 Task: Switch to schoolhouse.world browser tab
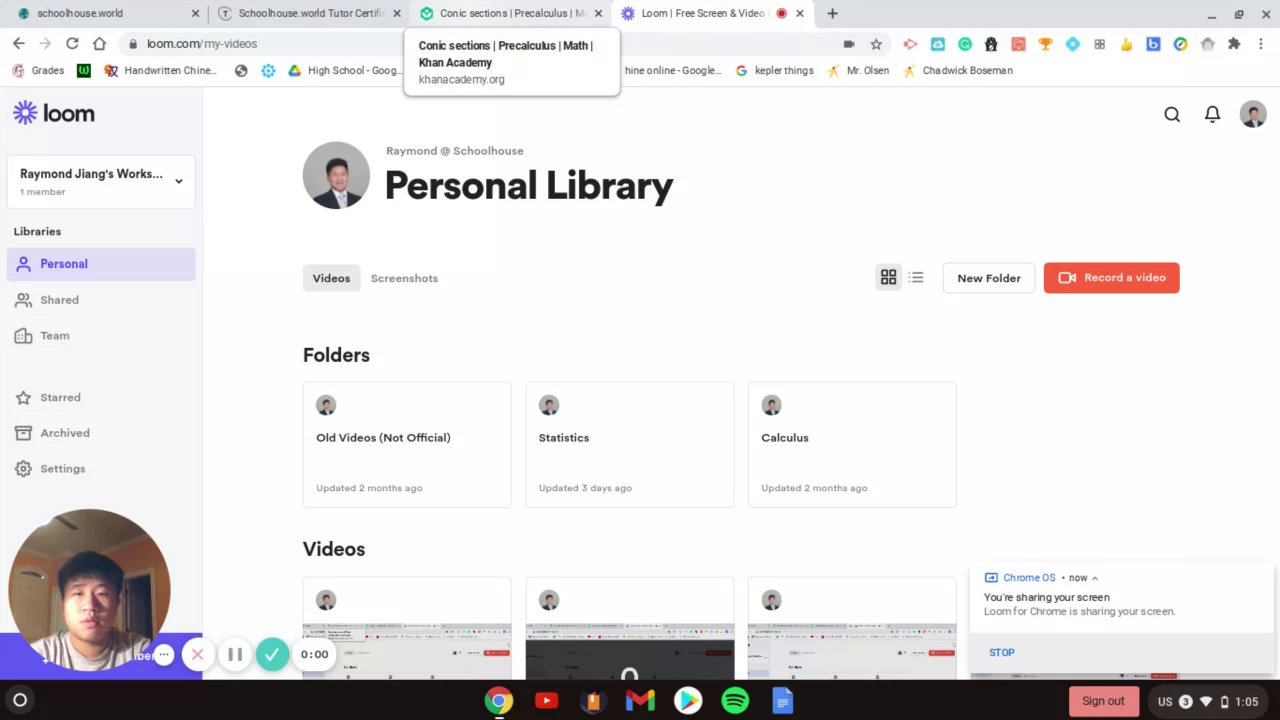coord(108,13)
